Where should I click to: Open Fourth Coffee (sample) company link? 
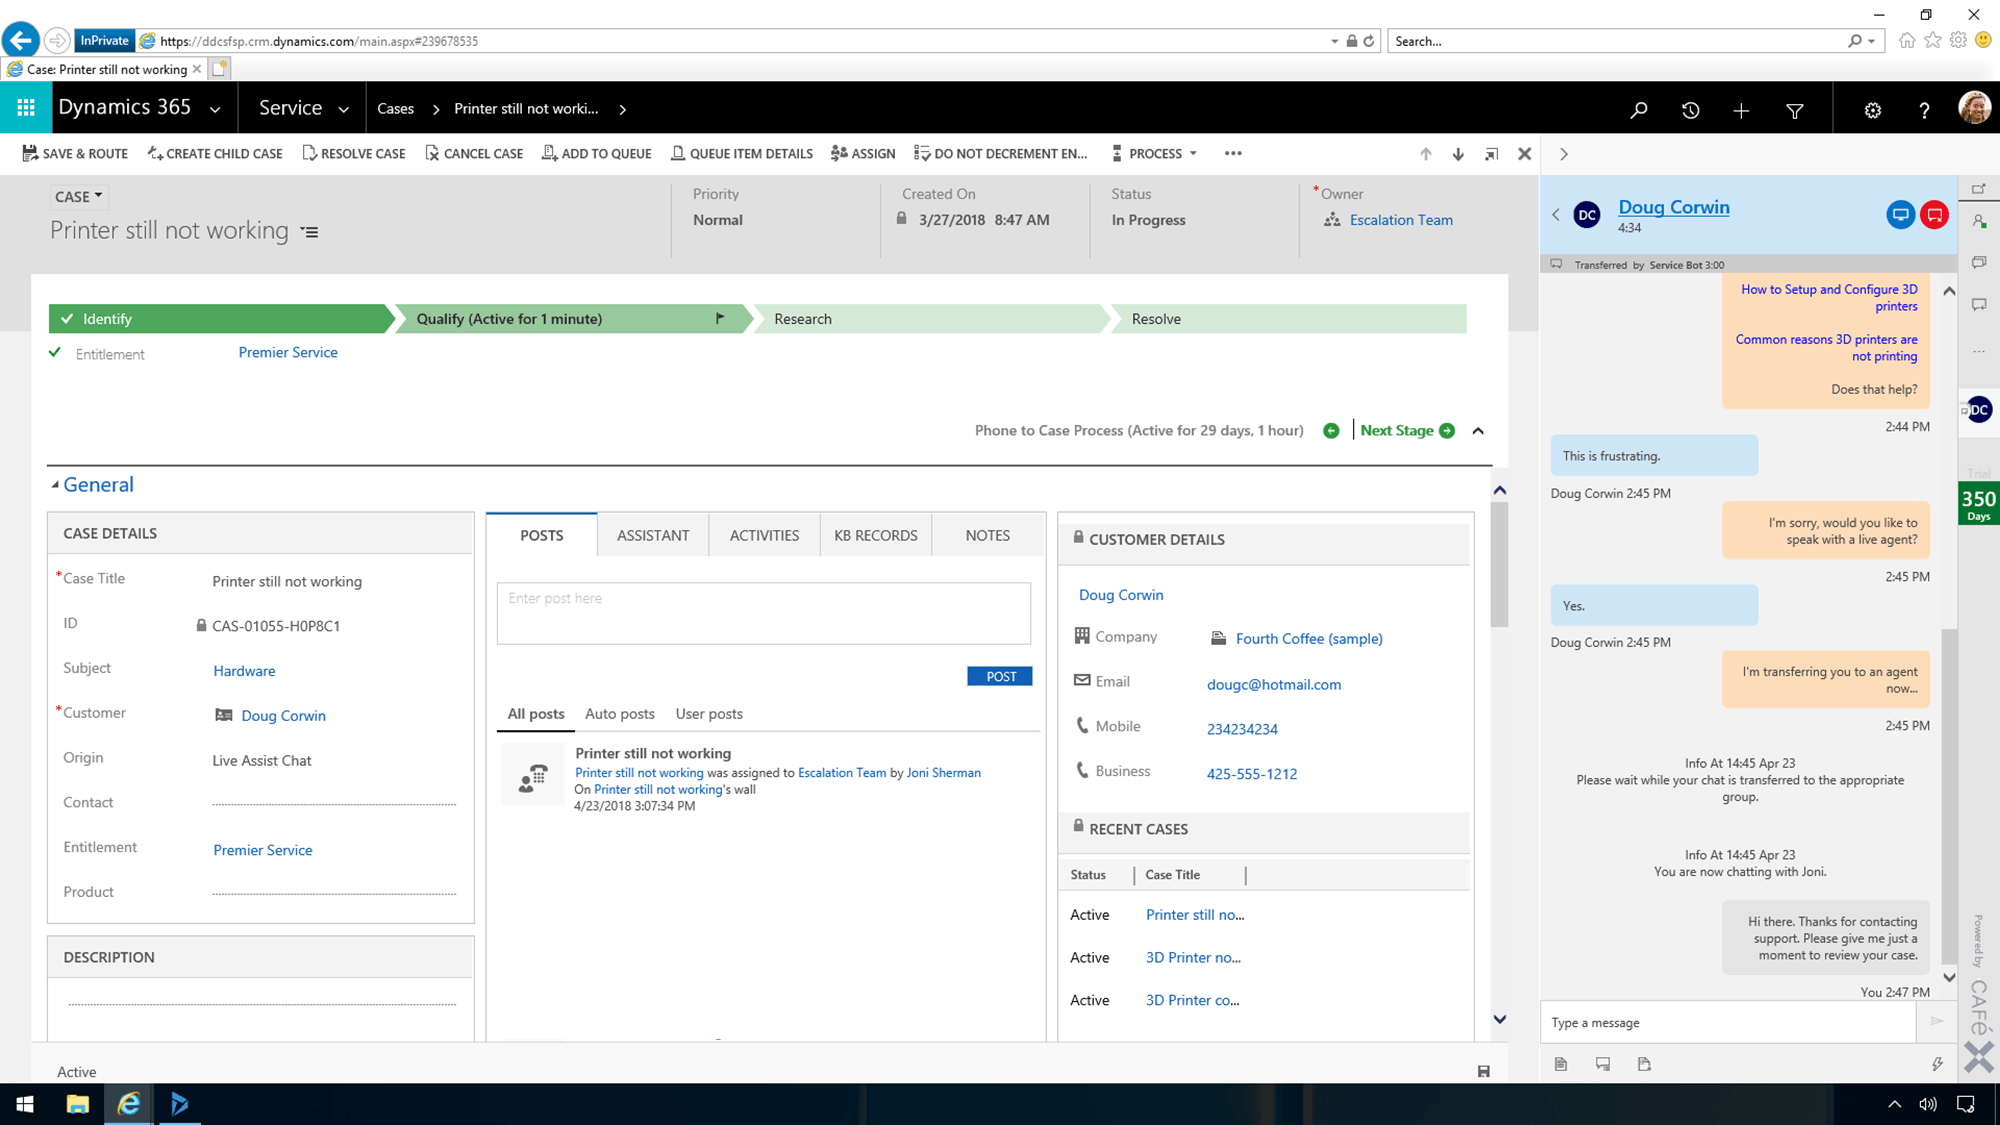tap(1309, 639)
